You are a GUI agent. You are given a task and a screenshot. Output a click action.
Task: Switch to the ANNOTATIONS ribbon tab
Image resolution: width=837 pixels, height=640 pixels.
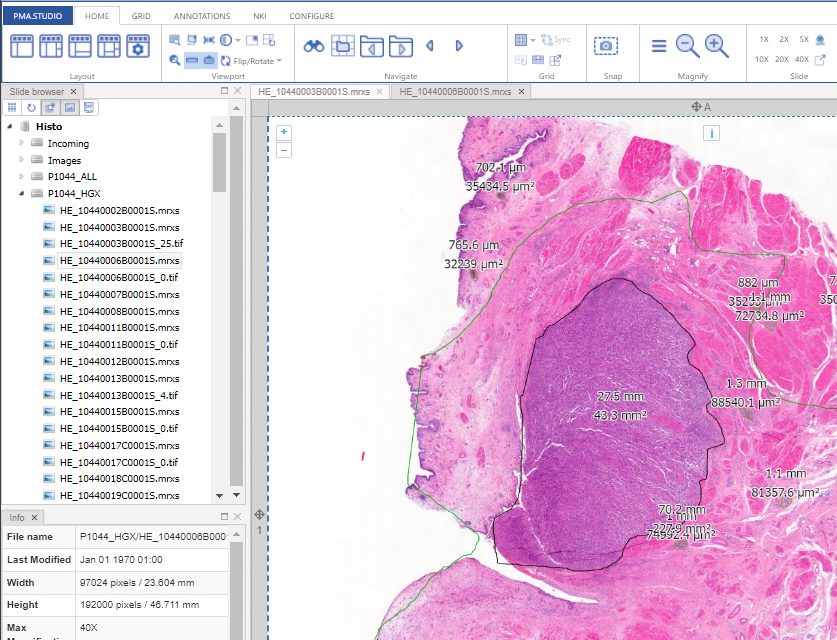tap(201, 16)
